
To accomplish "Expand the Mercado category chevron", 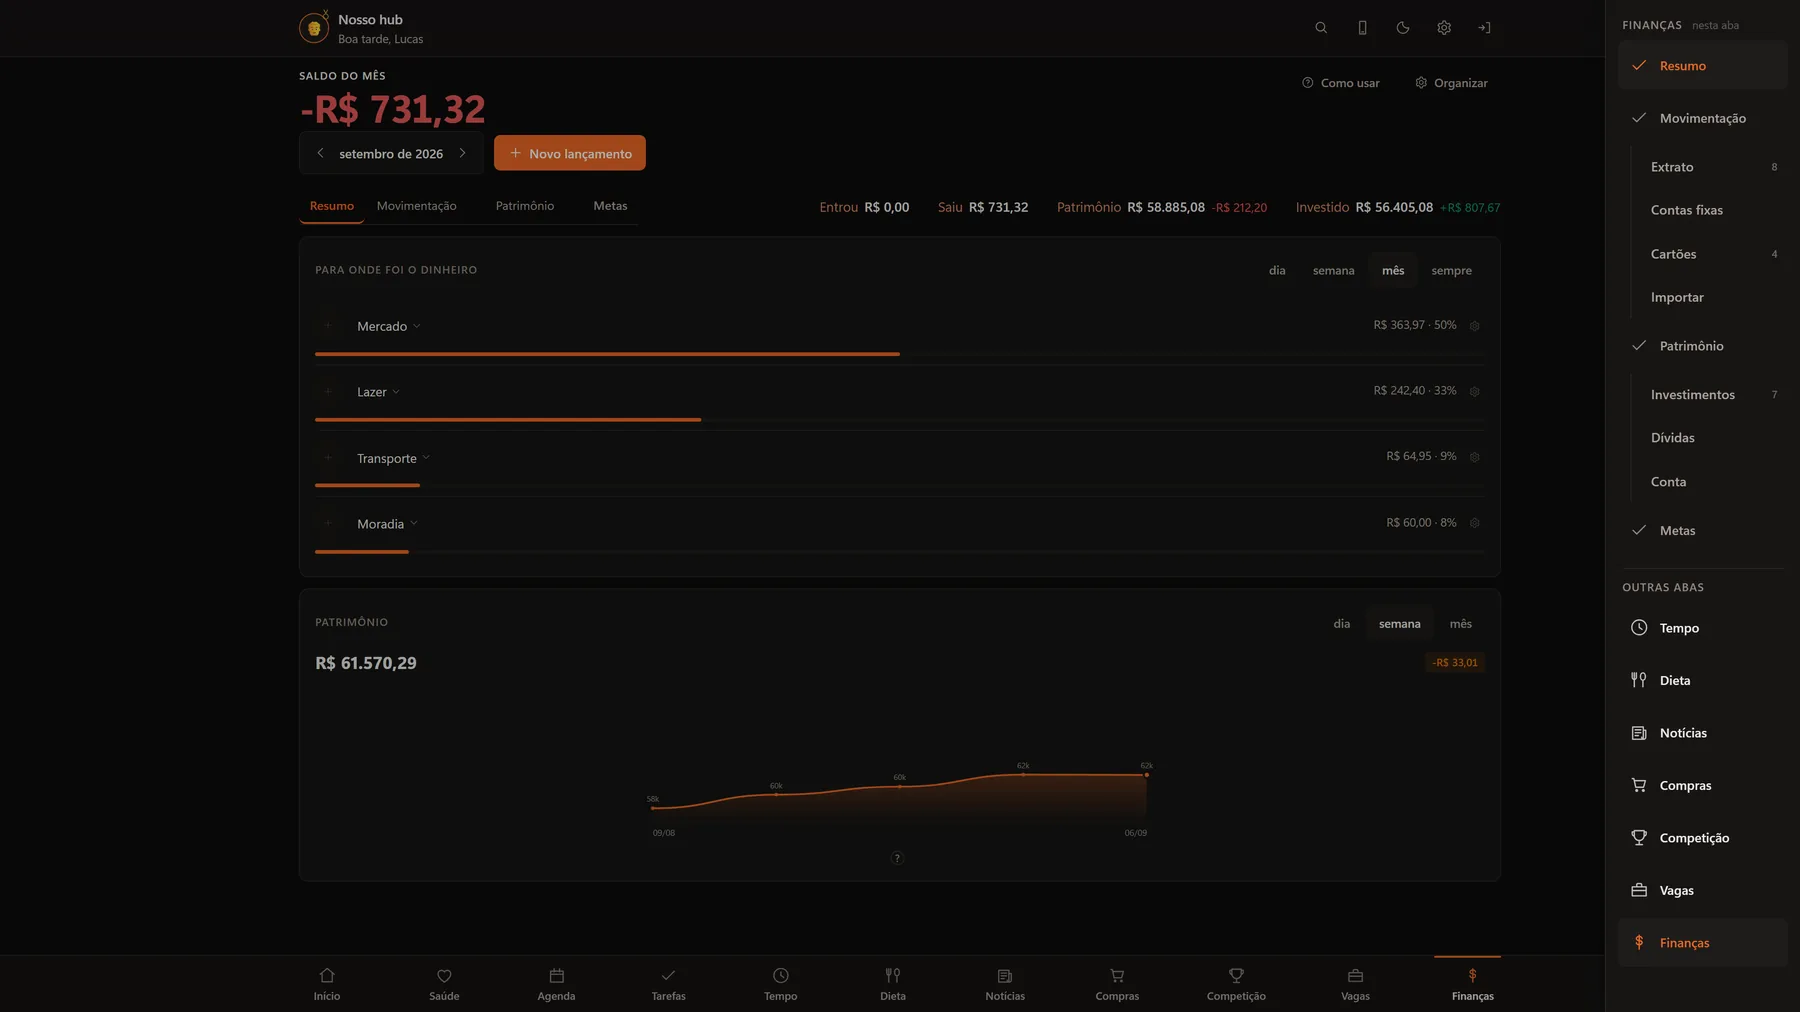I will 417,326.
